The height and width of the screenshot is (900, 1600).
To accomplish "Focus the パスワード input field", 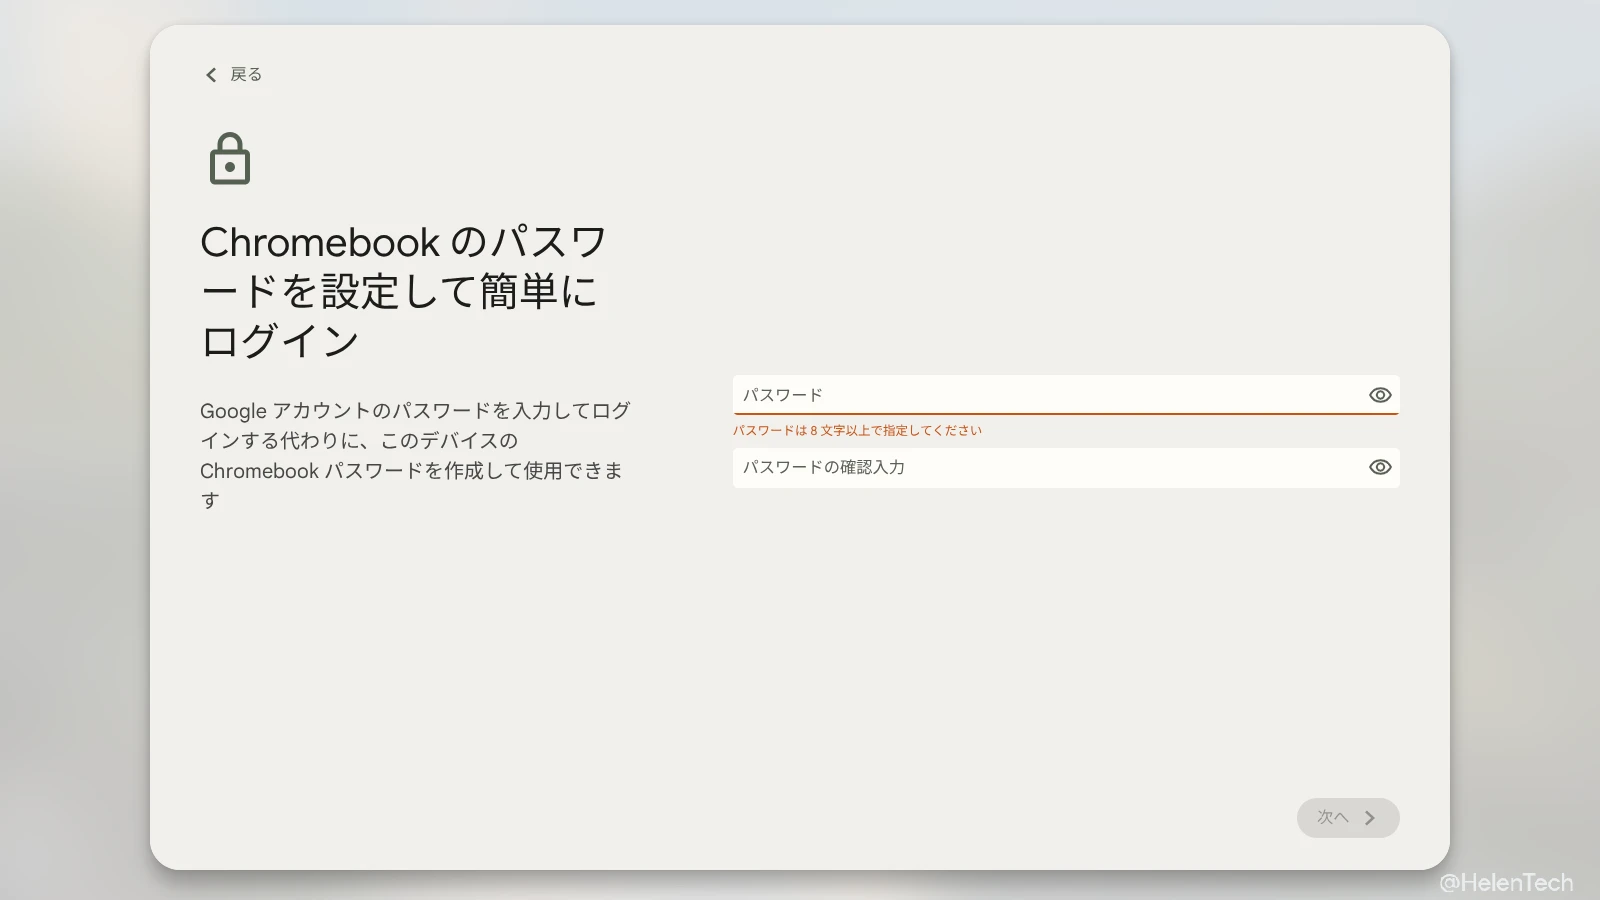I will [x=1050, y=395].
